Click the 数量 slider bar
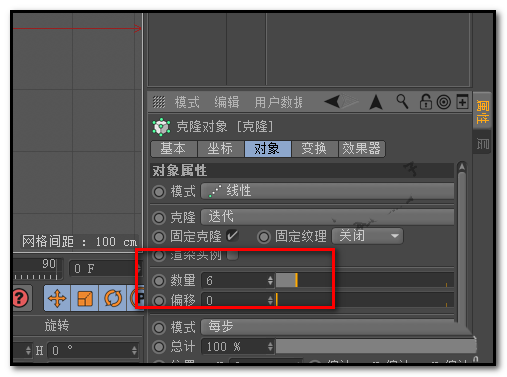 (x=365, y=280)
